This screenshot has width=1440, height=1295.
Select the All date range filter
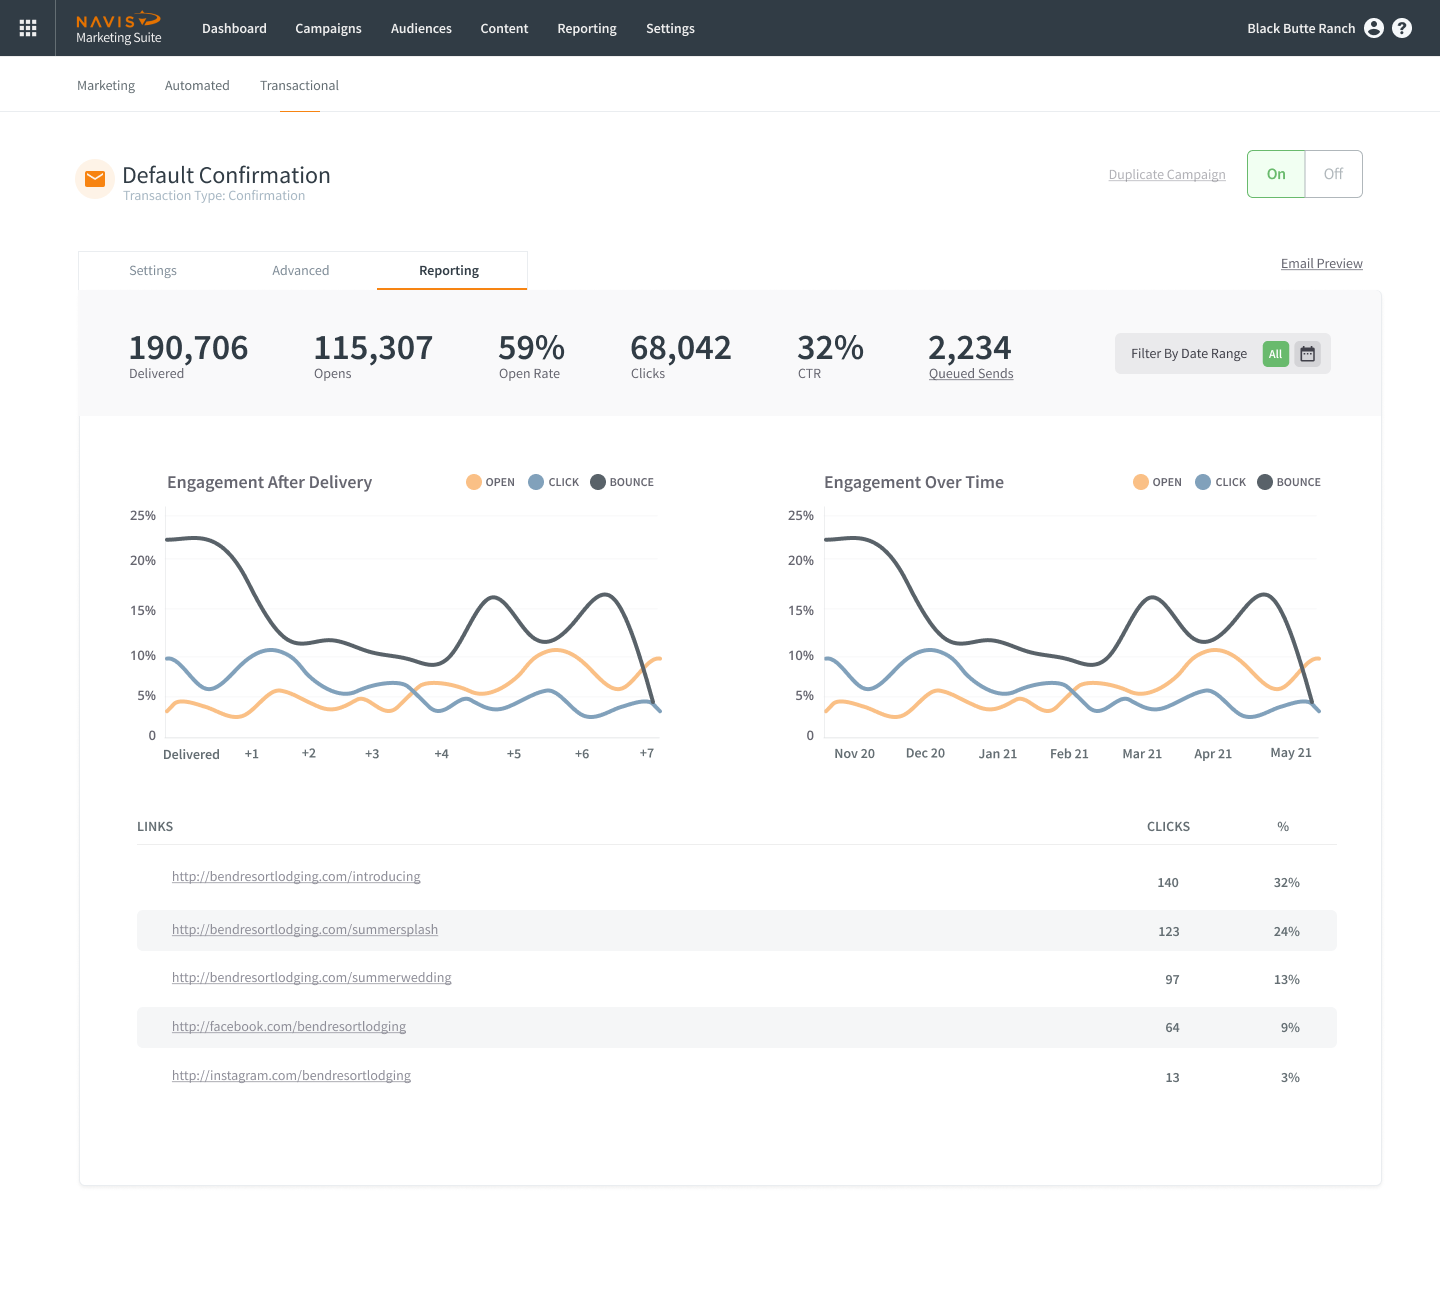coord(1275,354)
